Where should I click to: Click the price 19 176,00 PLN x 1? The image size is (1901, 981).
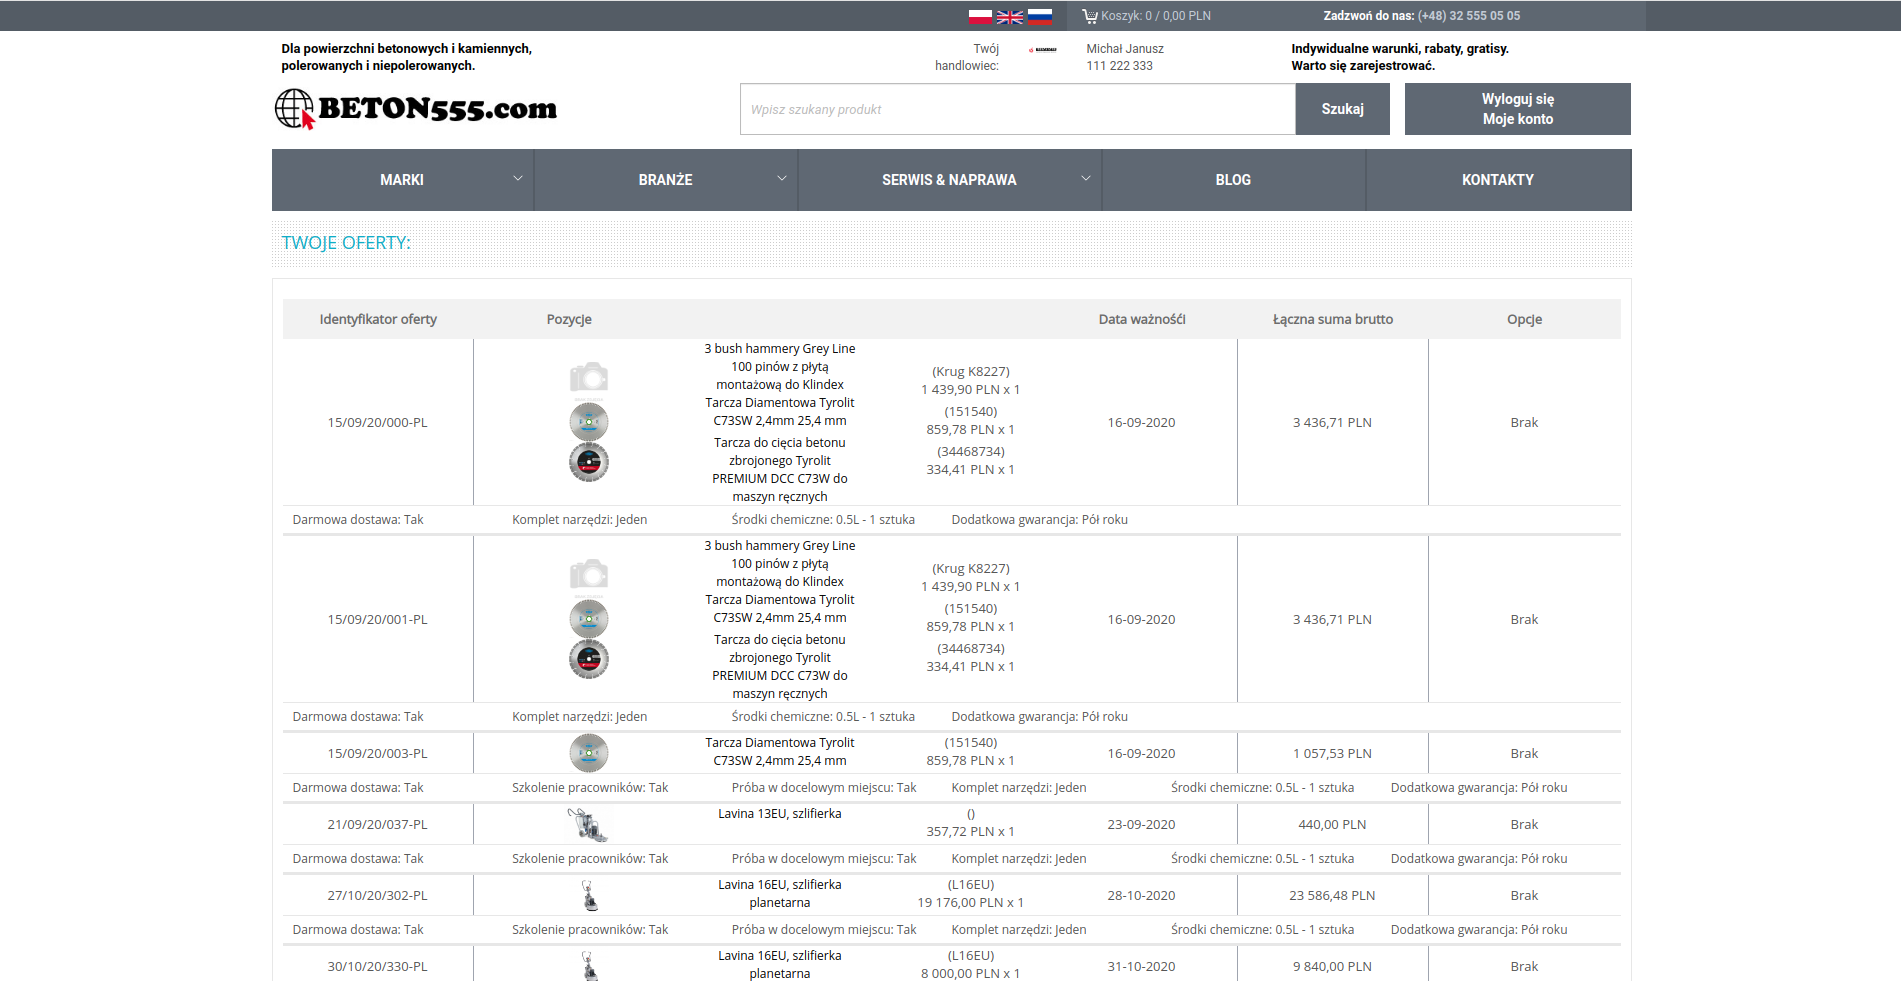pyautogui.click(x=970, y=903)
